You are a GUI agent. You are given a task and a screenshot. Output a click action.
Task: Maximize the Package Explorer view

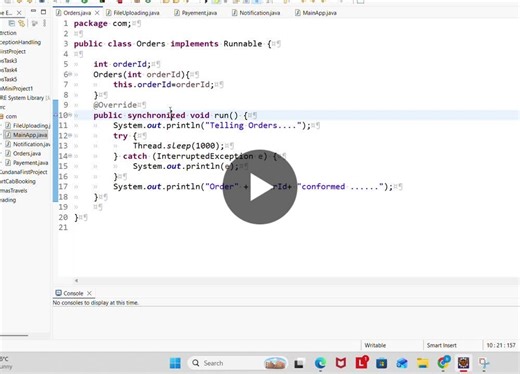pos(43,12)
